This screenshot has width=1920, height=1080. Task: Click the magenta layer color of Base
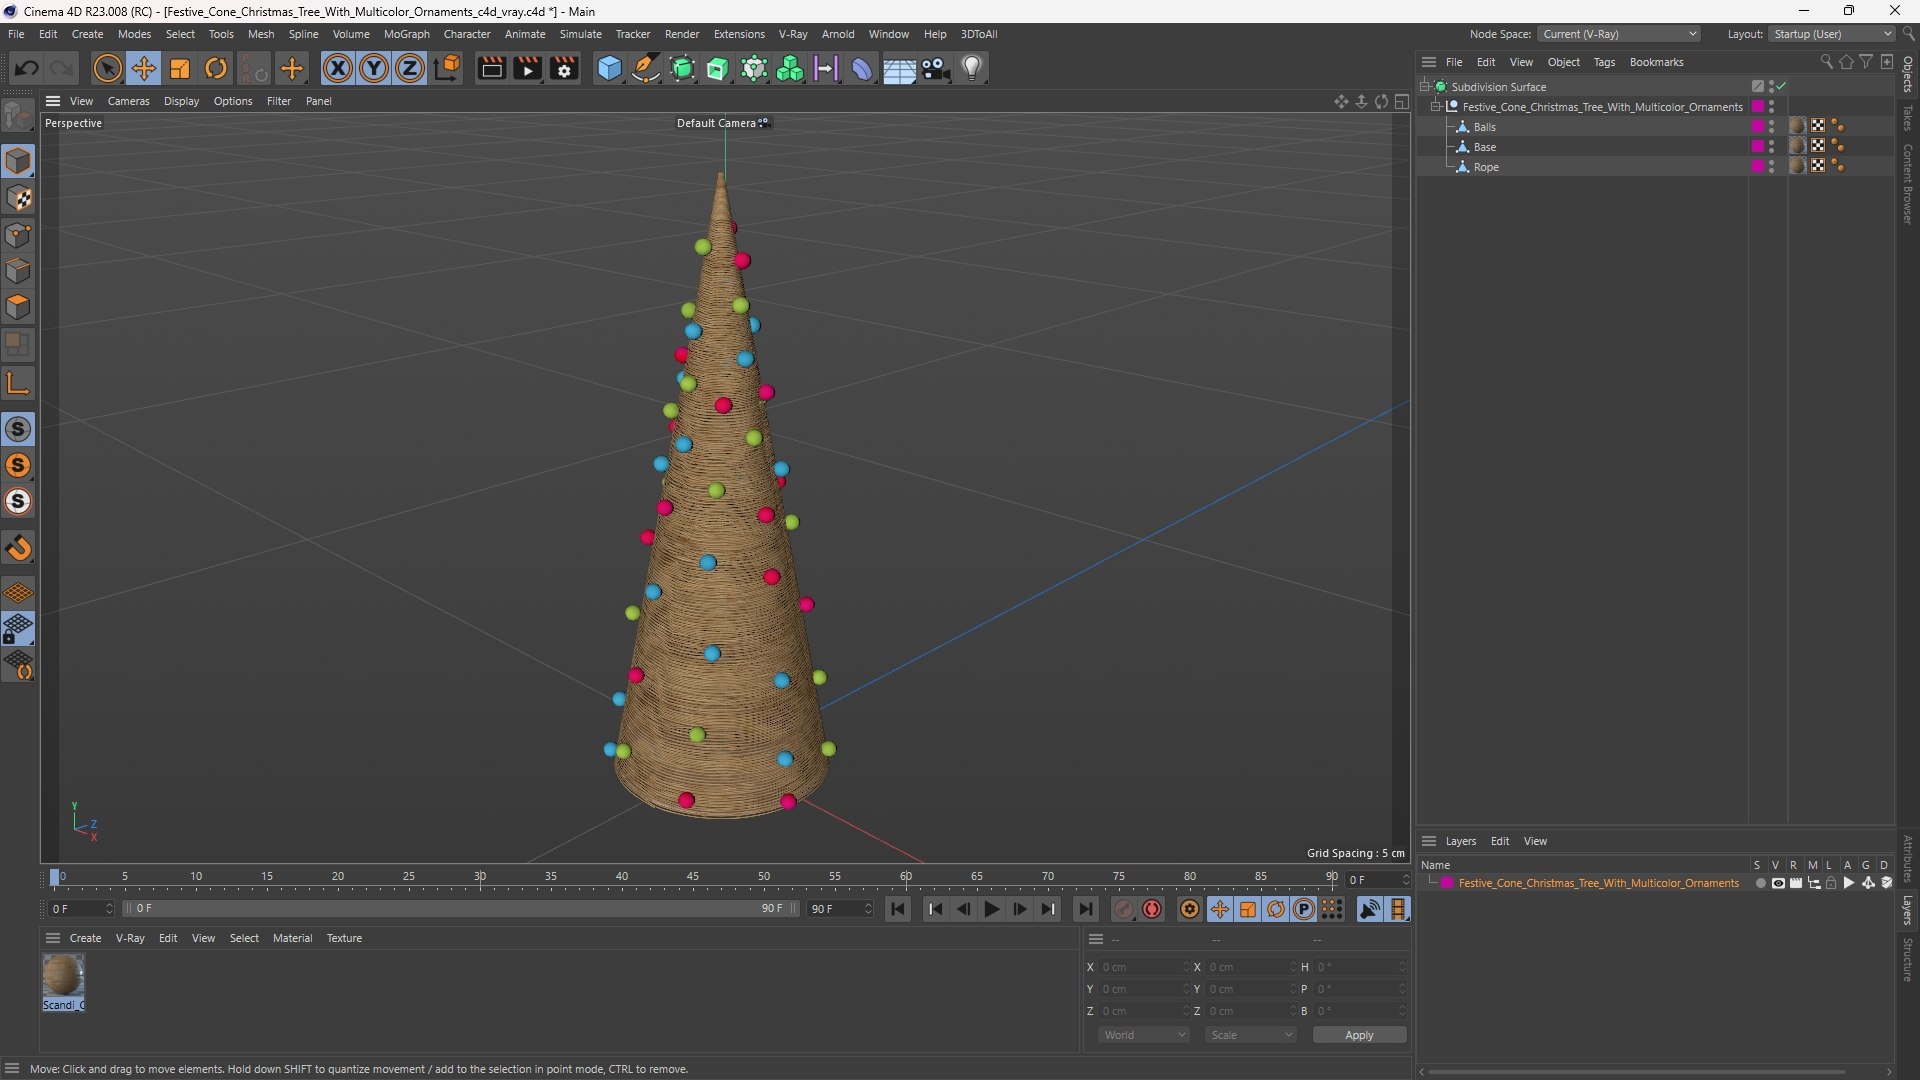[x=1757, y=147]
